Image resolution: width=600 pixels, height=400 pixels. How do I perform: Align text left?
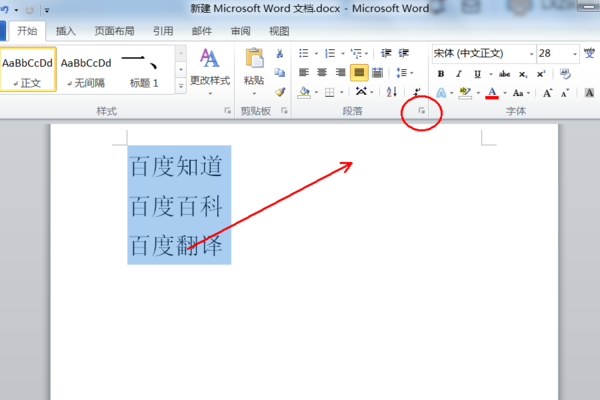pyautogui.click(x=304, y=72)
